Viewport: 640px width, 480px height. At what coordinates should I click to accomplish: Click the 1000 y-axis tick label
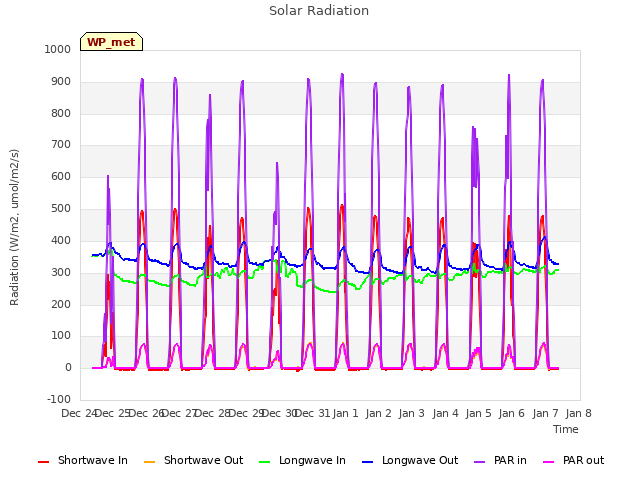click(58, 49)
